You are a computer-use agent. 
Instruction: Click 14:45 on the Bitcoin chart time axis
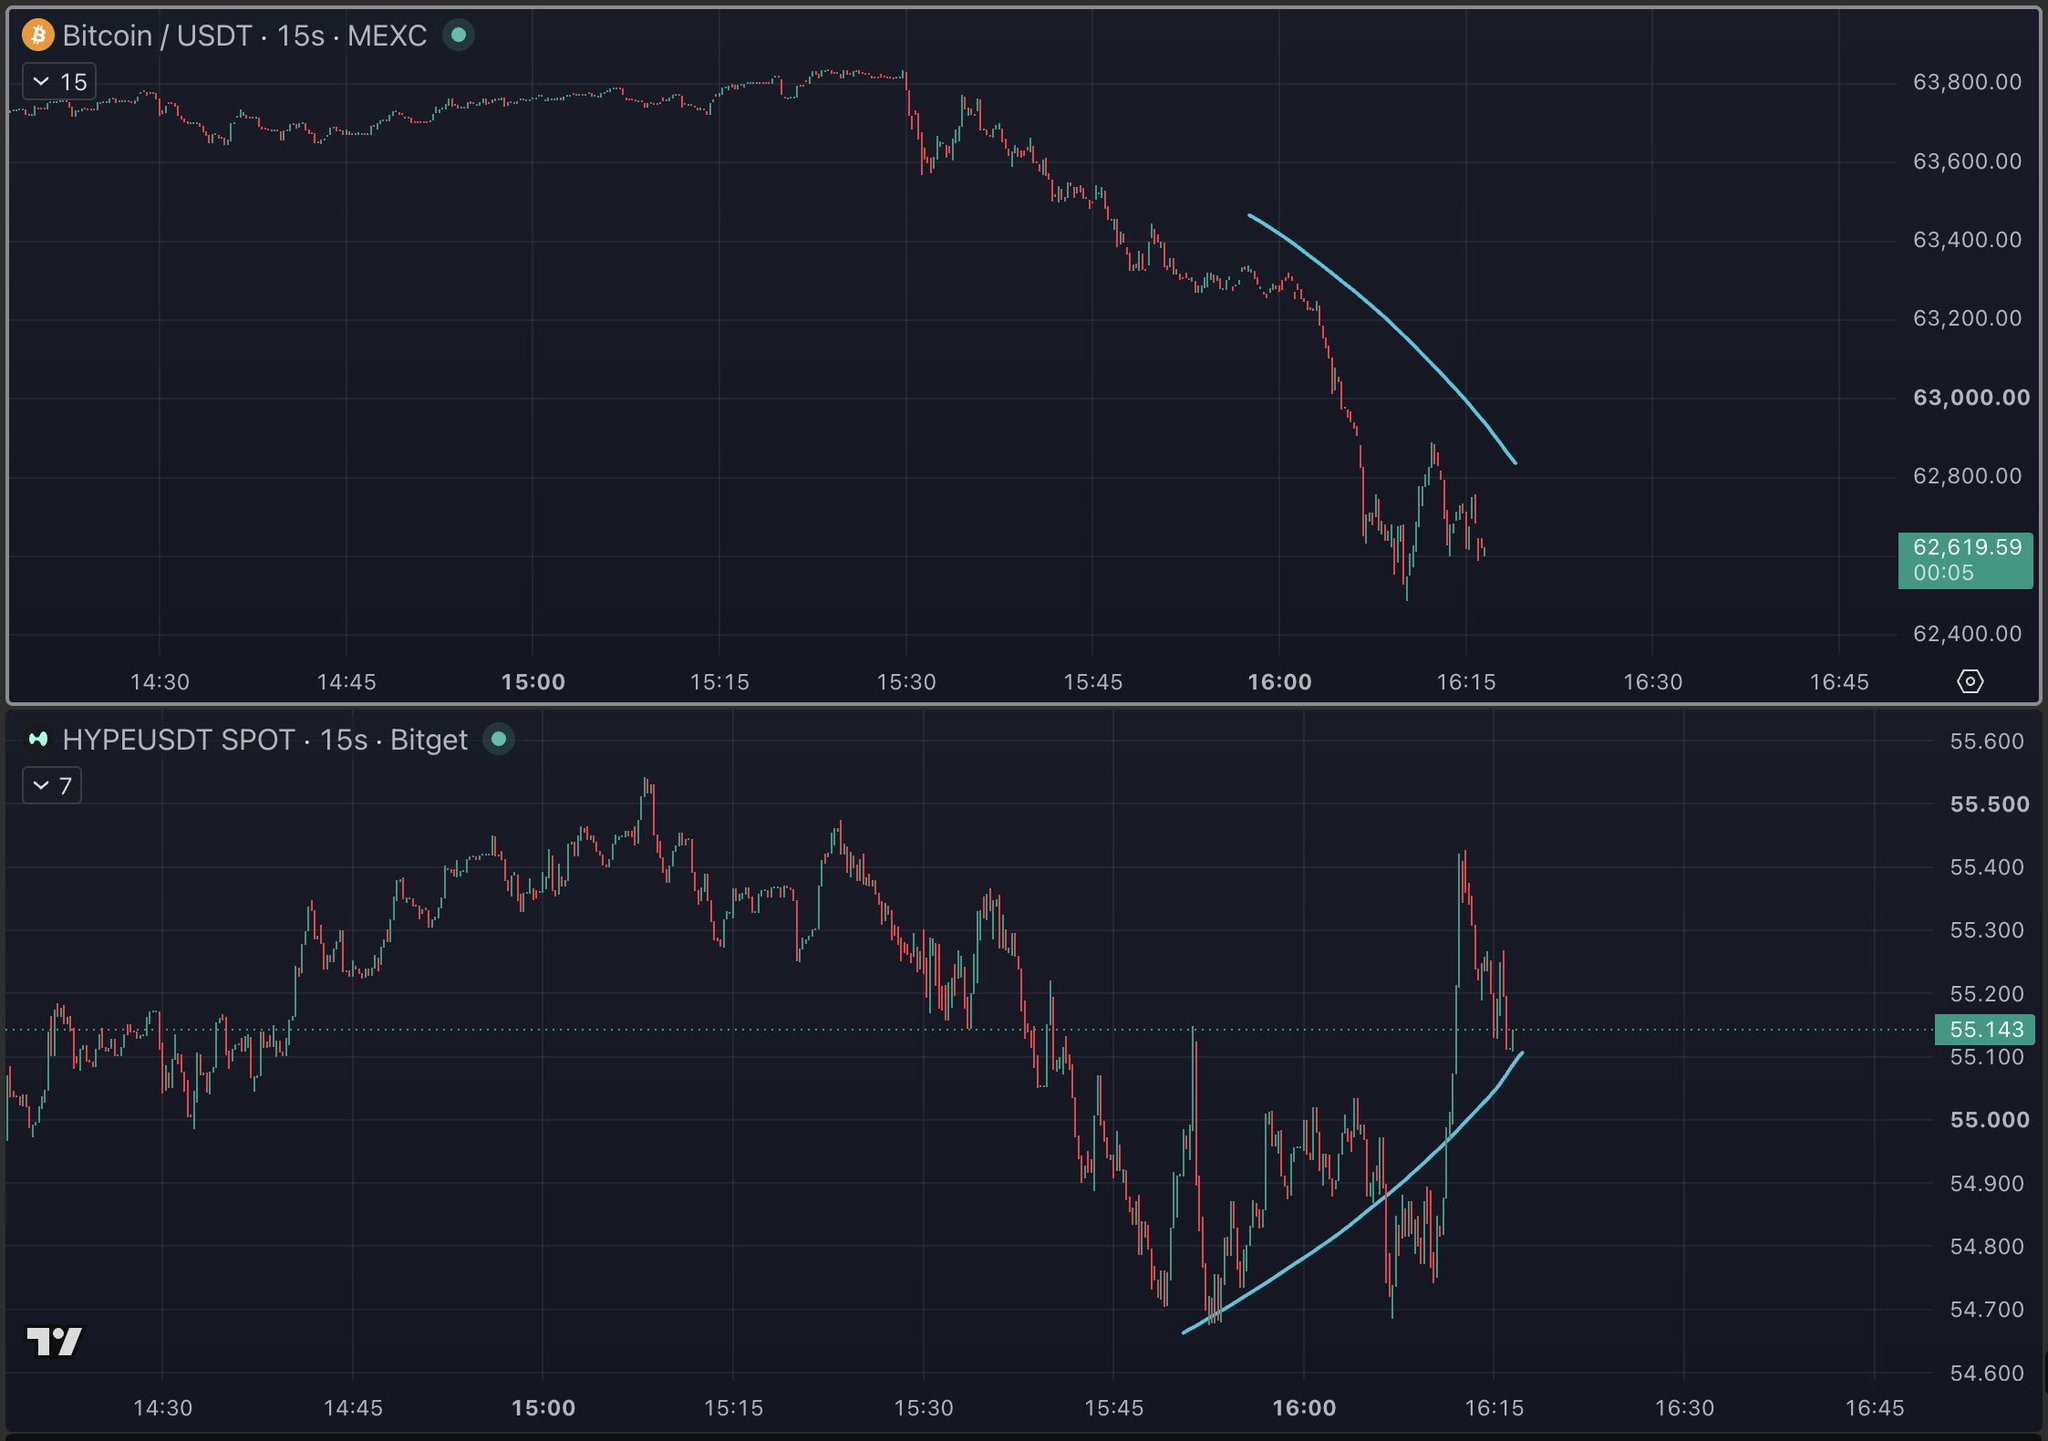click(346, 682)
